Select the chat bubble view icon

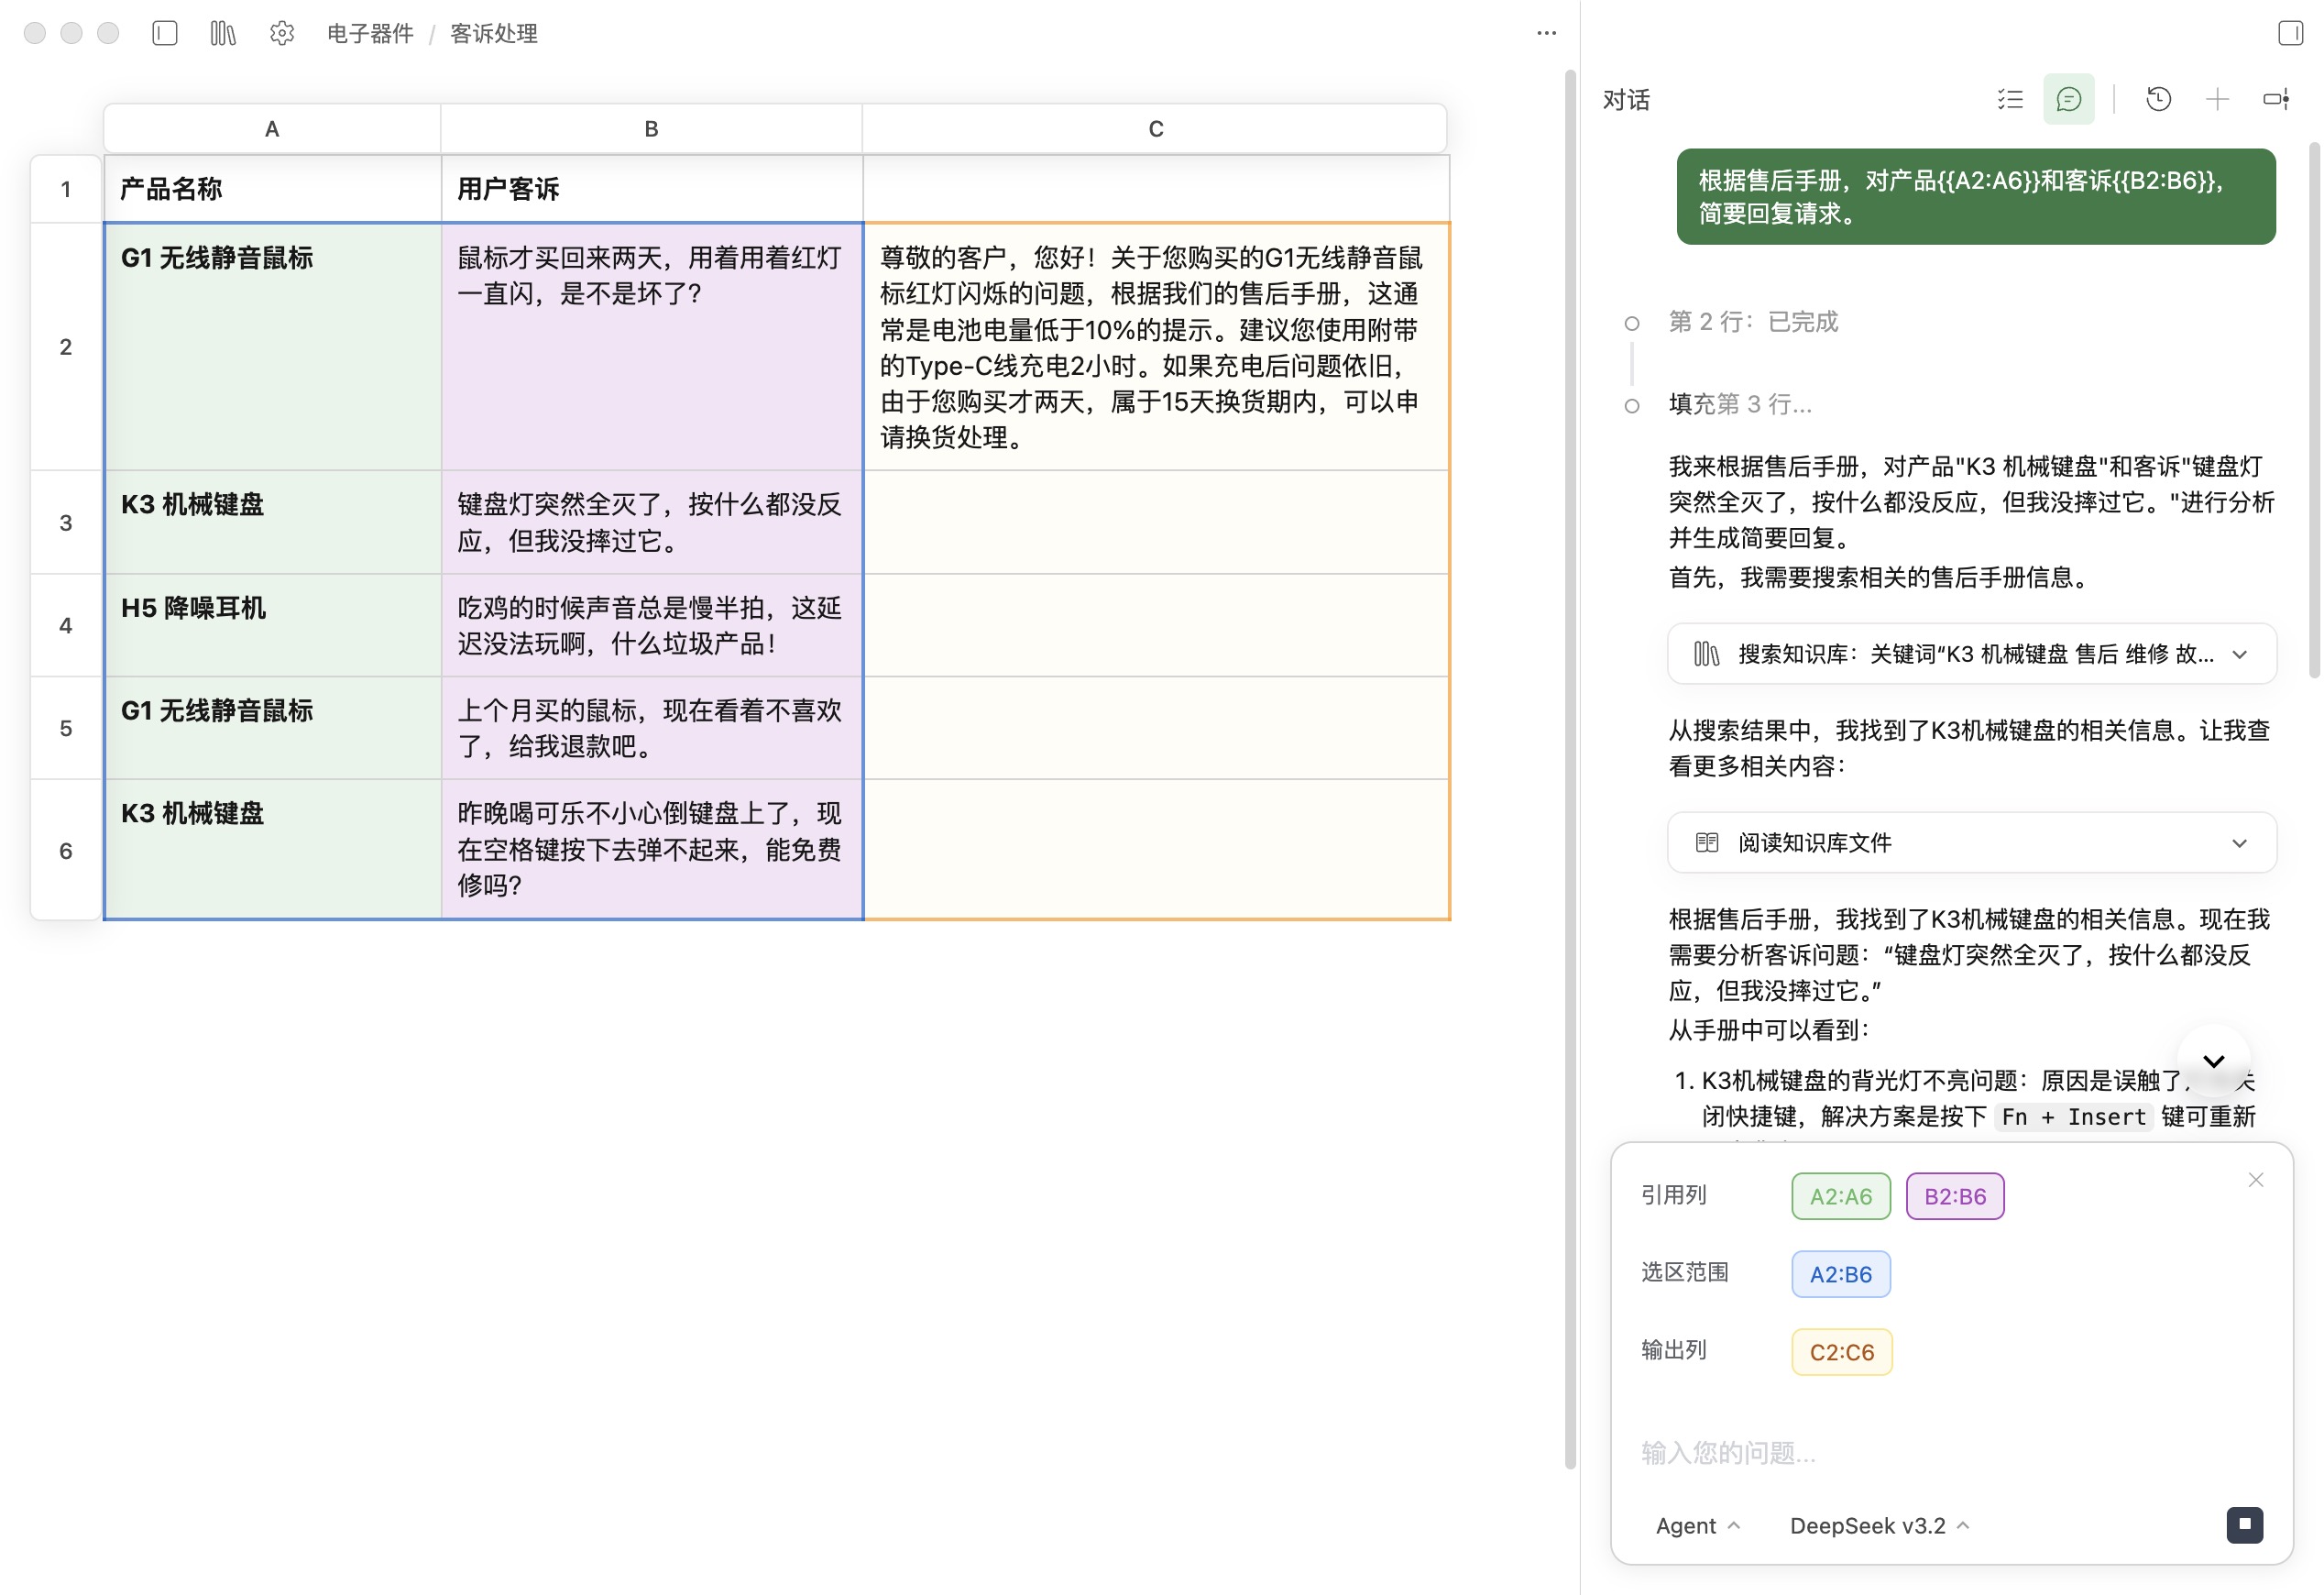pyautogui.click(x=2068, y=99)
